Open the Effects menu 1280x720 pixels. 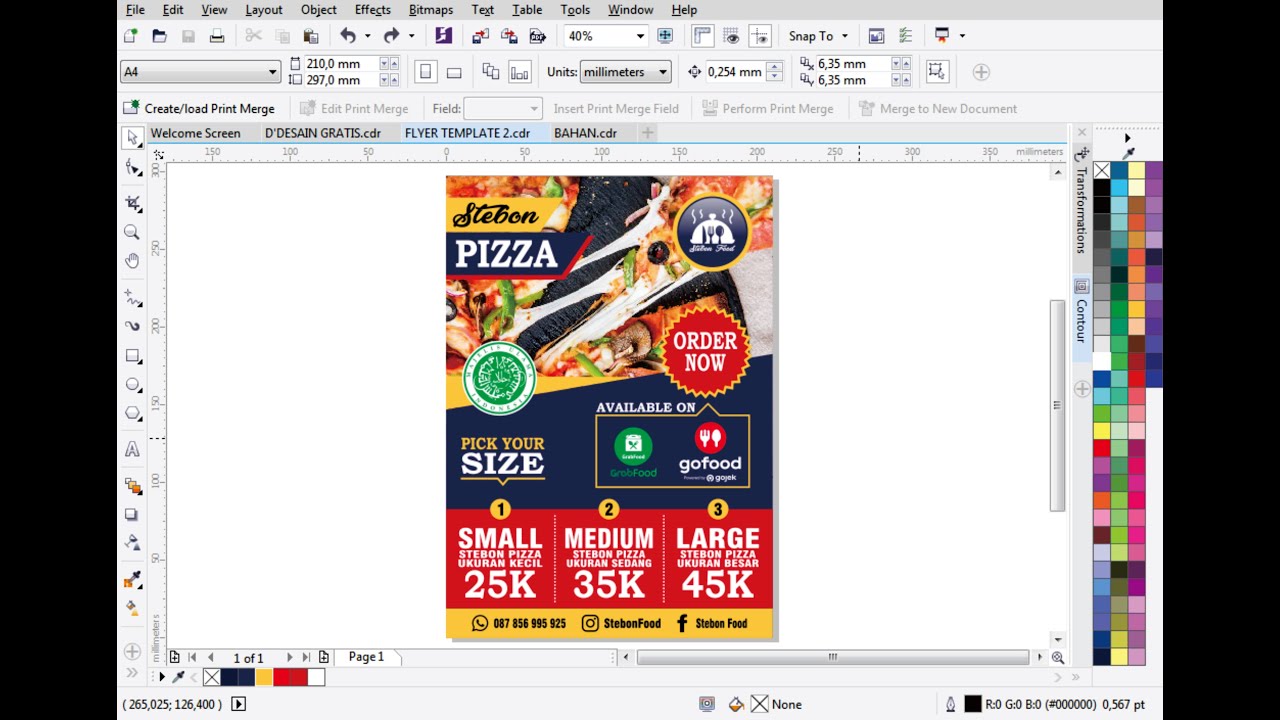coord(372,10)
